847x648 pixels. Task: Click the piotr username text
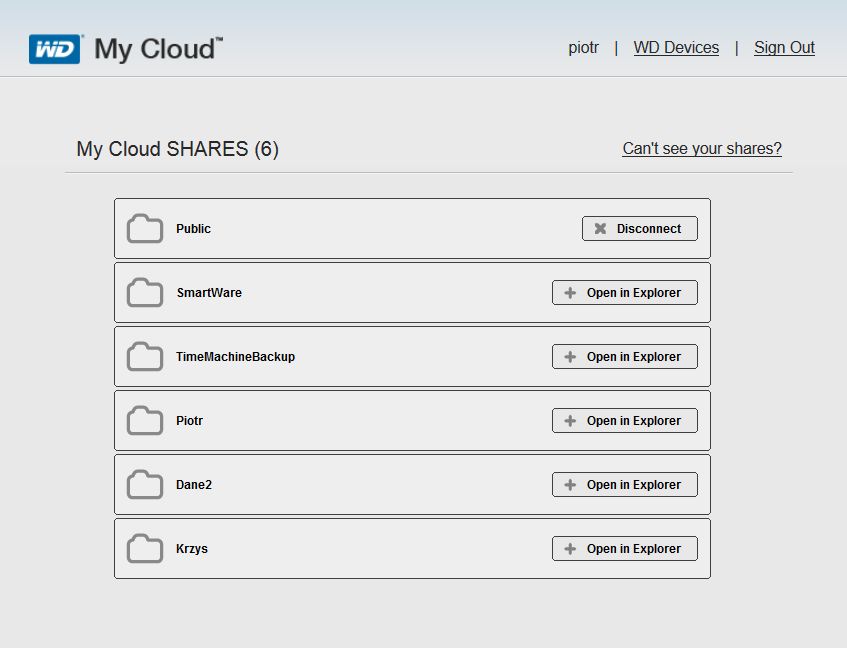(x=583, y=48)
